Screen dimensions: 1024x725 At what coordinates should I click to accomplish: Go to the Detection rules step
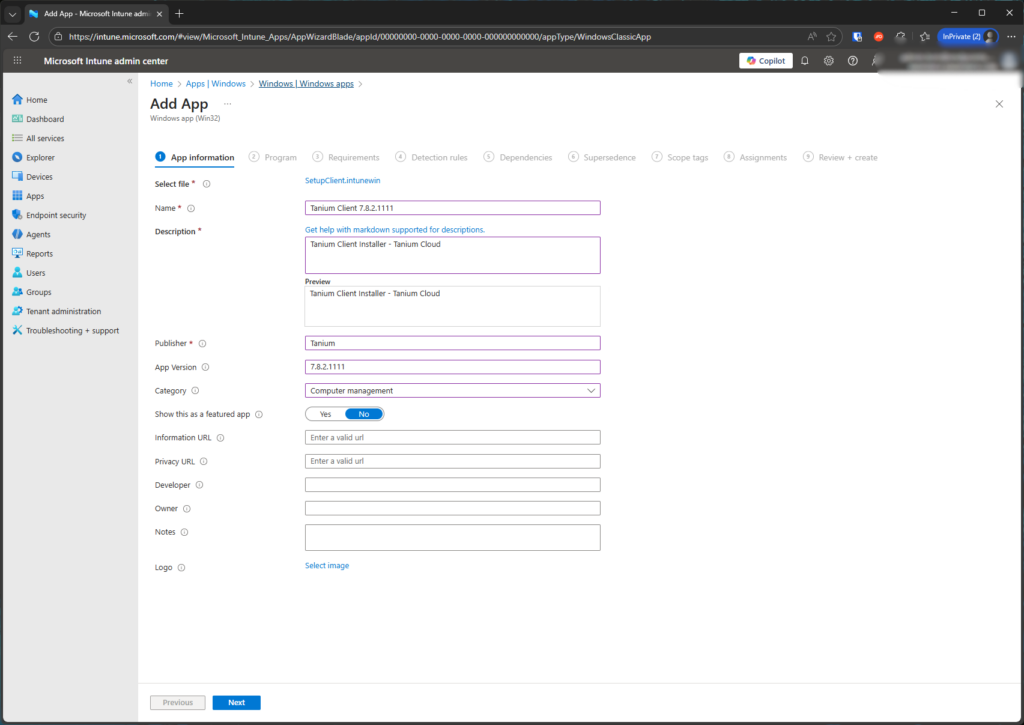[432, 157]
